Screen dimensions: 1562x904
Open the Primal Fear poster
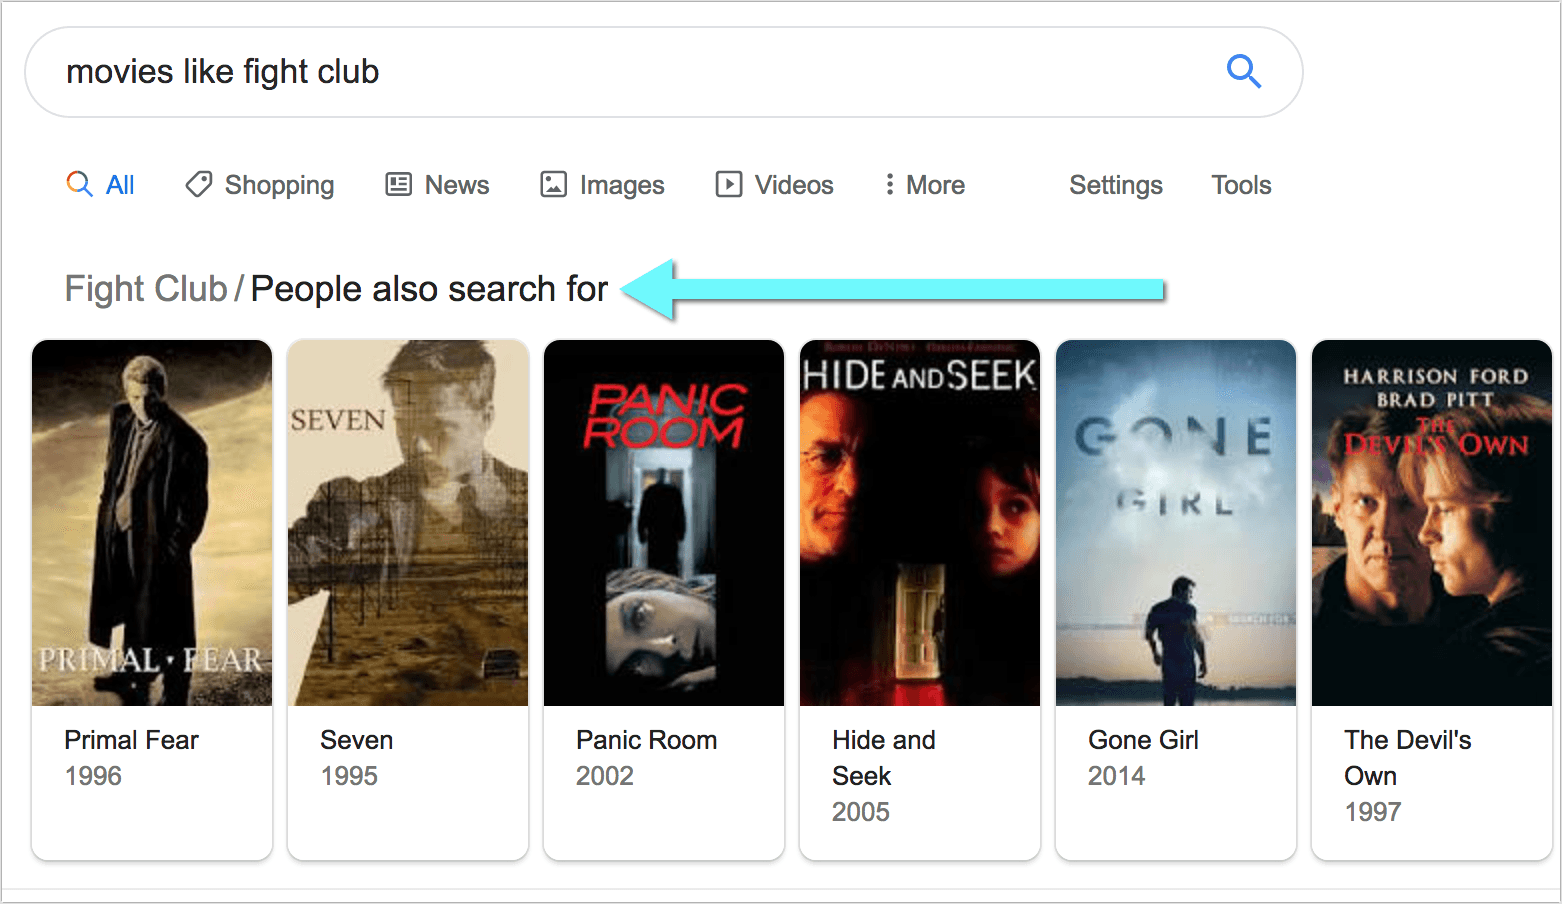tap(152, 523)
